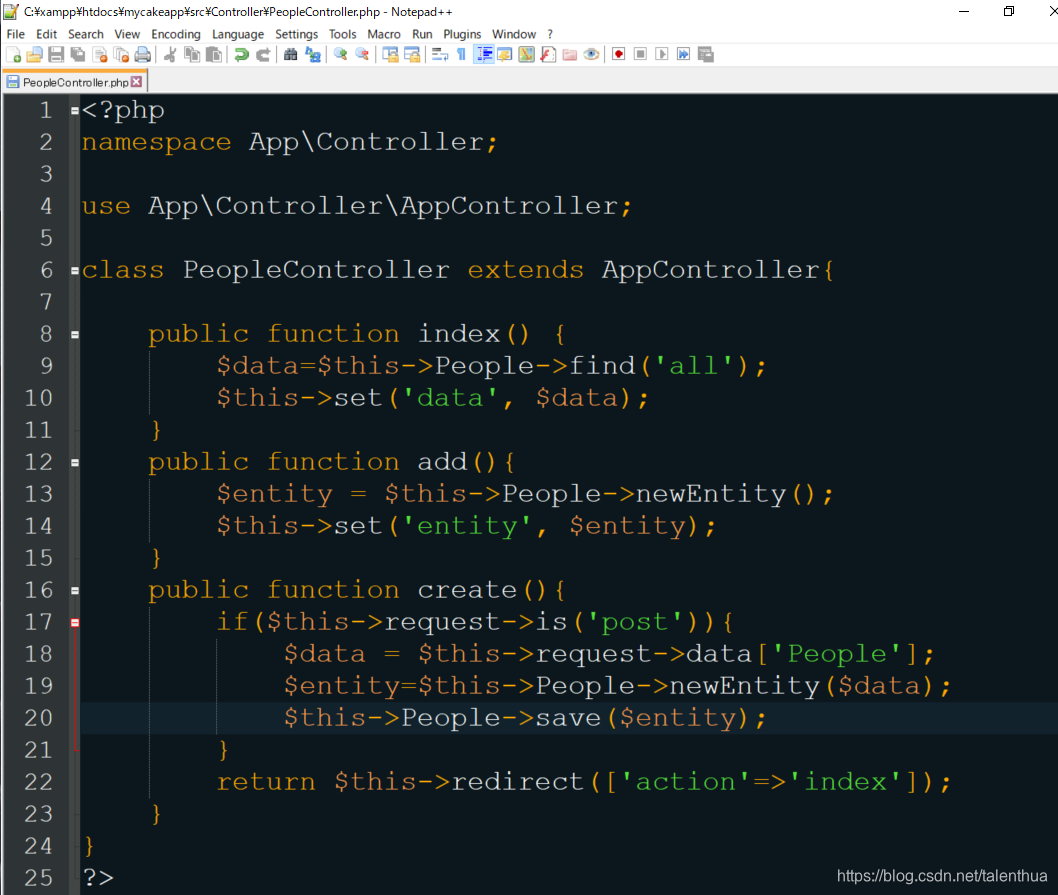The image size is (1058, 895).
Task: Toggle Show All Characters display
Action: (460, 54)
